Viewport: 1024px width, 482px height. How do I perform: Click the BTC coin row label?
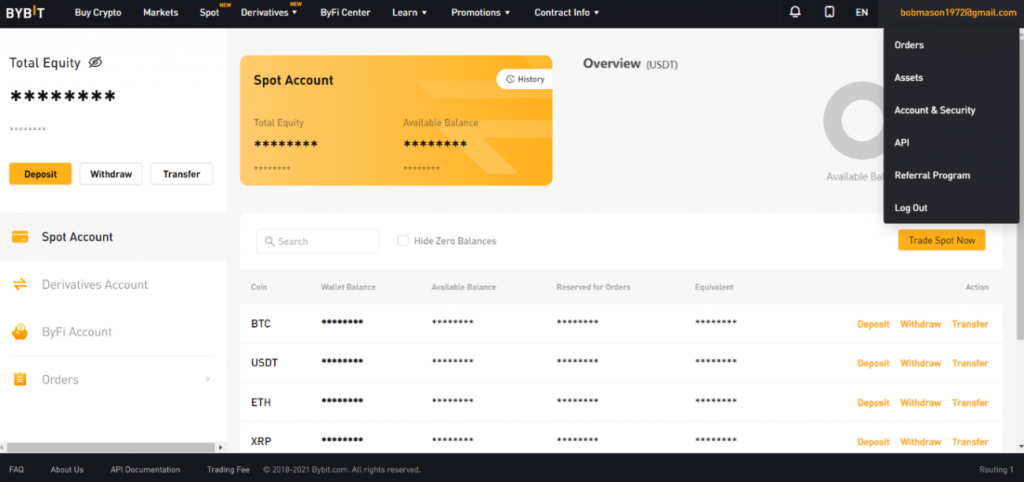pyautogui.click(x=261, y=324)
